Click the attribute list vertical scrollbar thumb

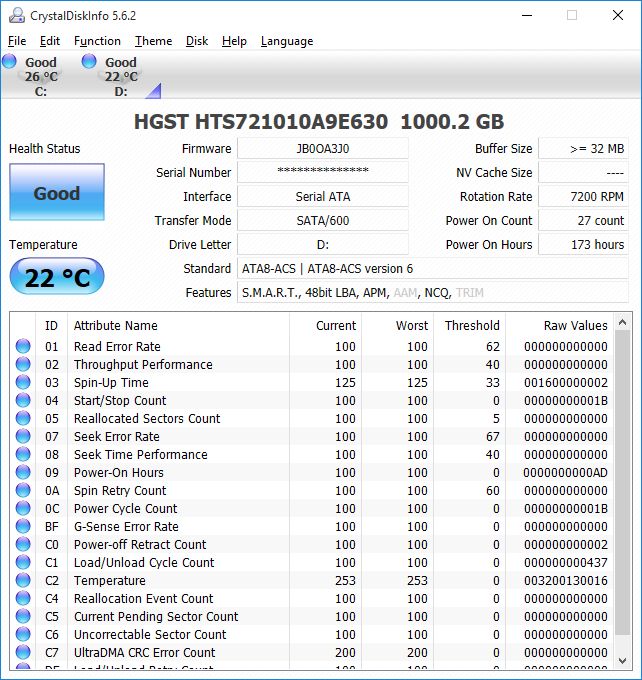622,484
